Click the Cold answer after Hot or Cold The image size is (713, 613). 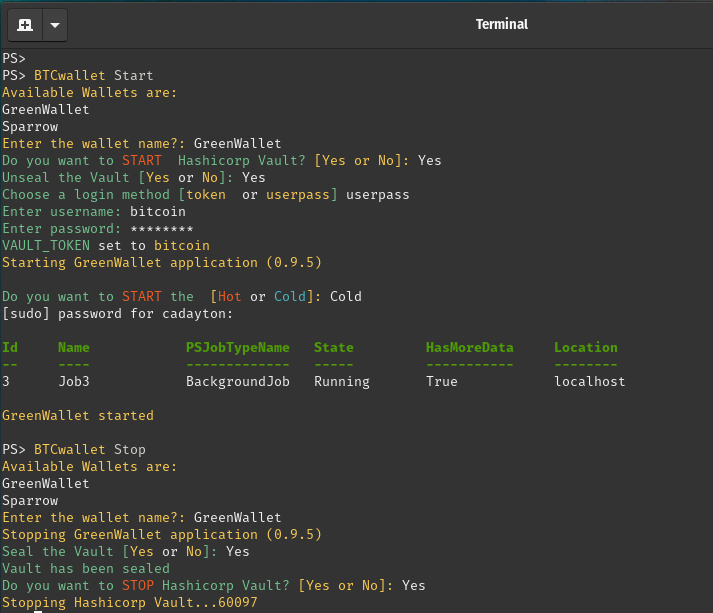(x=345, y=296)
